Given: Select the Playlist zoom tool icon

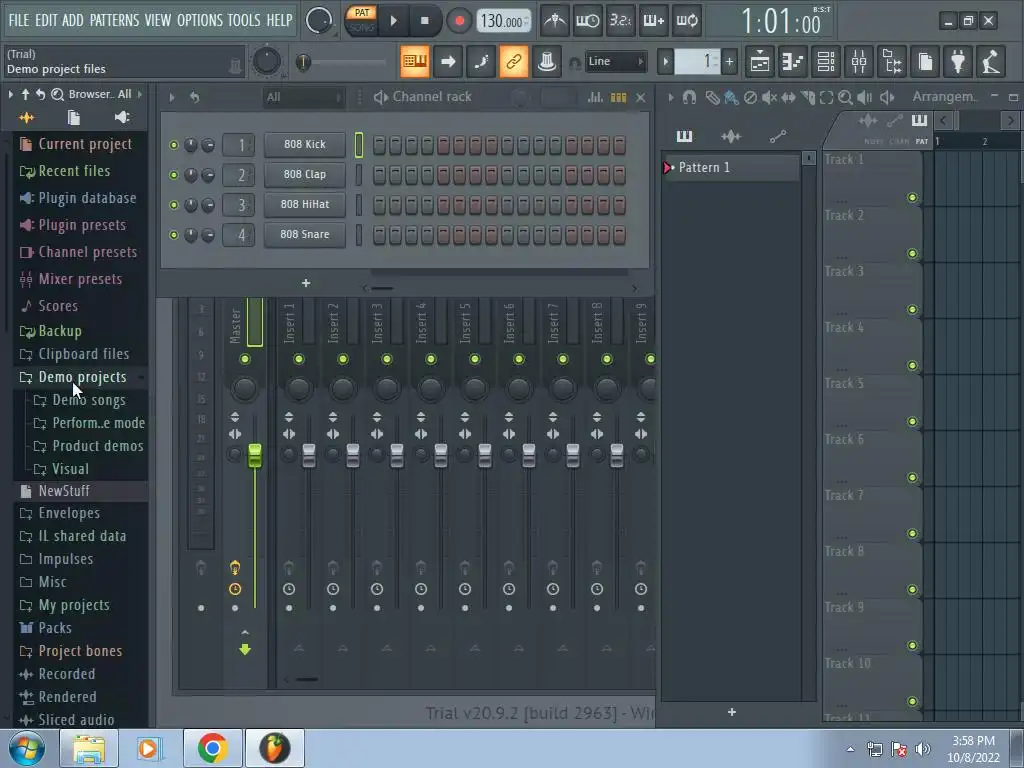Looking at the screenshot, I should (845, 97).
